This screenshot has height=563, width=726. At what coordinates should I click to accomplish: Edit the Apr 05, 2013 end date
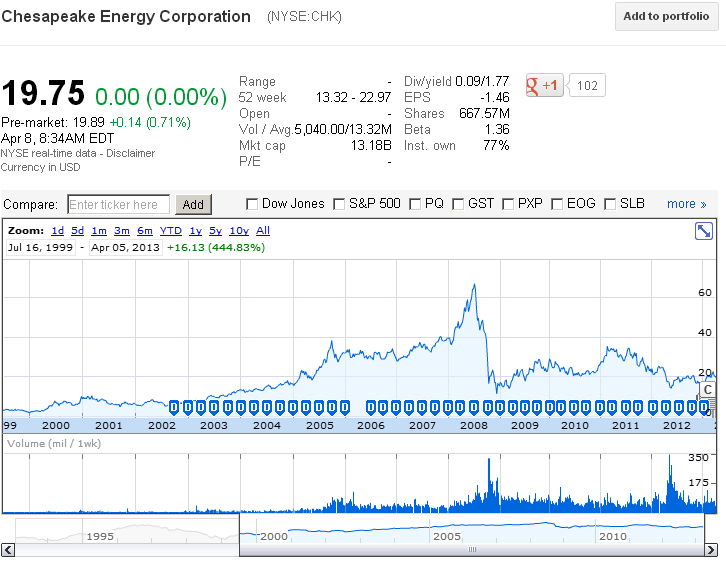(125, 248)
